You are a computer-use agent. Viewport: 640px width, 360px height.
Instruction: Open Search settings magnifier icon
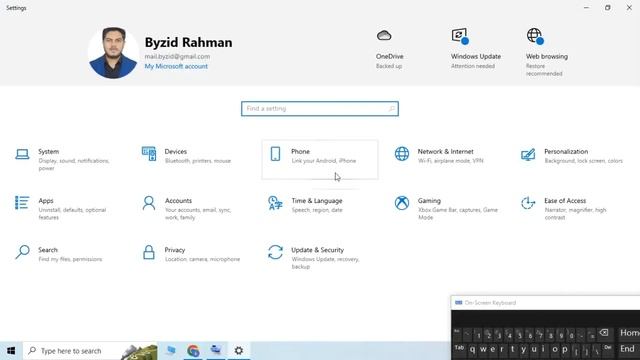pyautogui.click(x=22, y=252)
